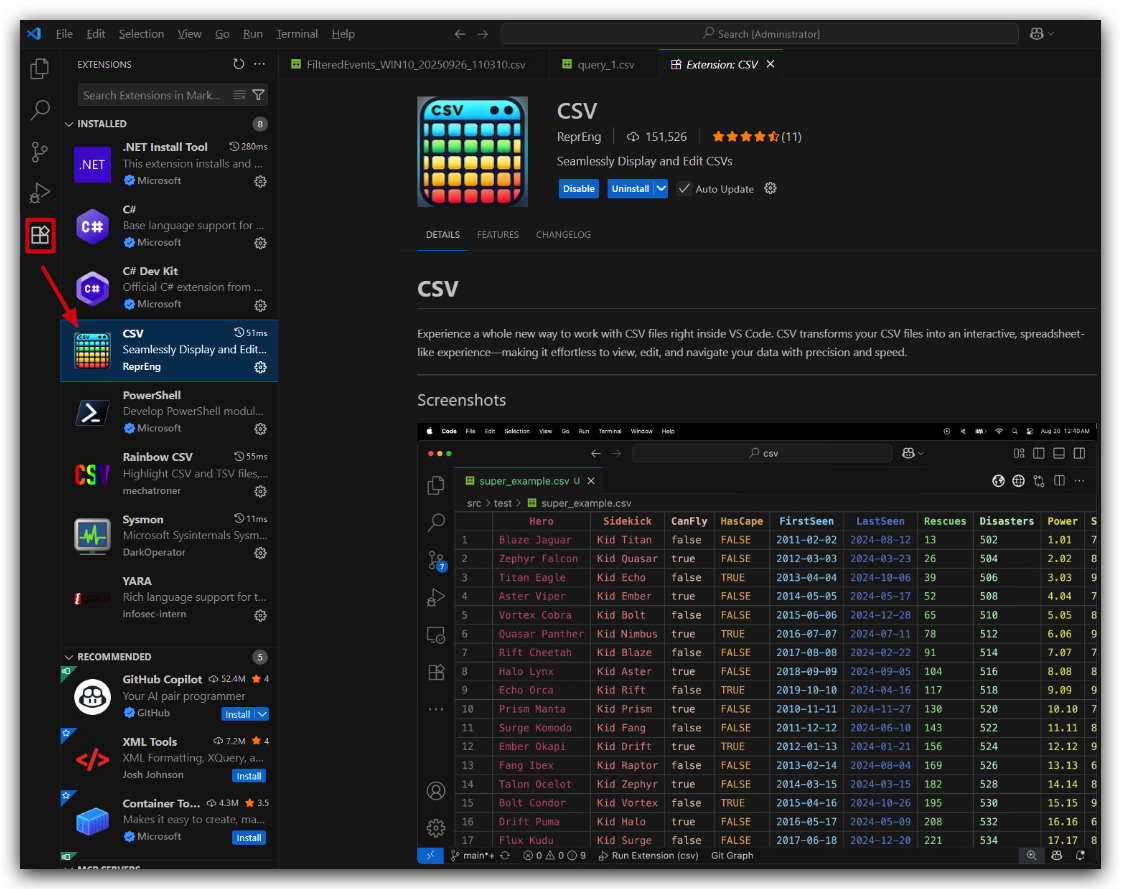Collapse the INSTALLED extensions section
Viewport: 1121px width, 889px height.
69,124
